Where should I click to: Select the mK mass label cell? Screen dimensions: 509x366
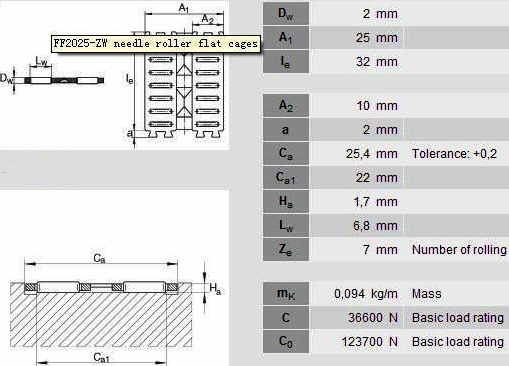coord(286,294)
